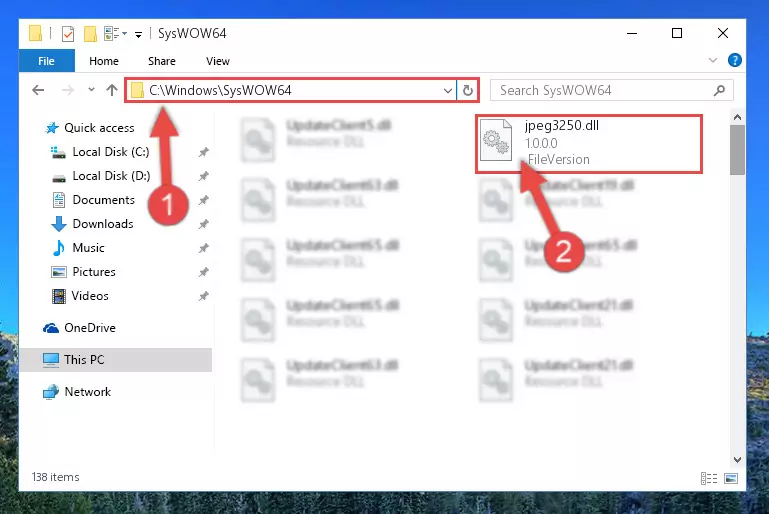The height and width of the screenshot is (514, 769).
Task: Refresh the SysWOW64 folder
Action: 468,90
